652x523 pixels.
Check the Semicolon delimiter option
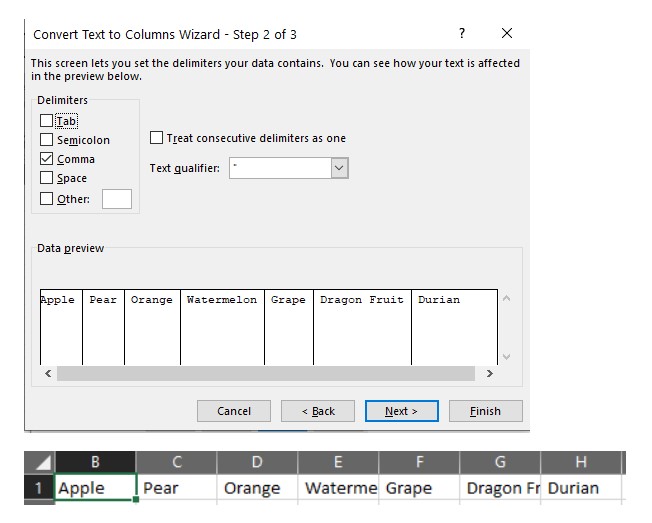[x=47, y=140]
